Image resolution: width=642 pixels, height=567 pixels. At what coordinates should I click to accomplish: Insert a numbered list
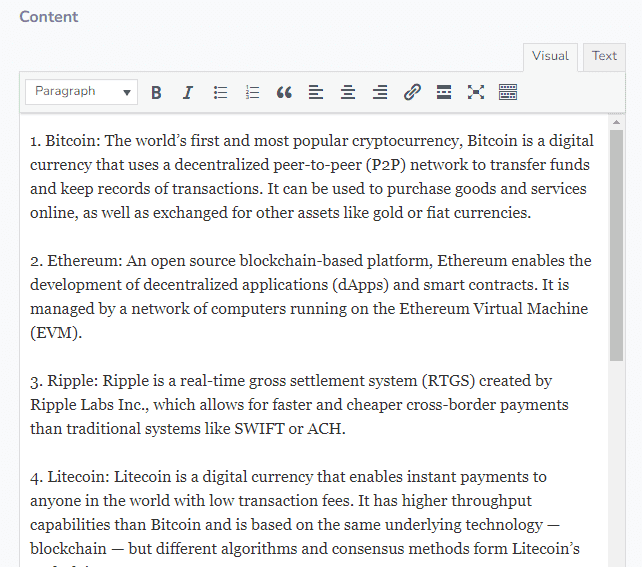pyautogui.click(x=252, y=92)
